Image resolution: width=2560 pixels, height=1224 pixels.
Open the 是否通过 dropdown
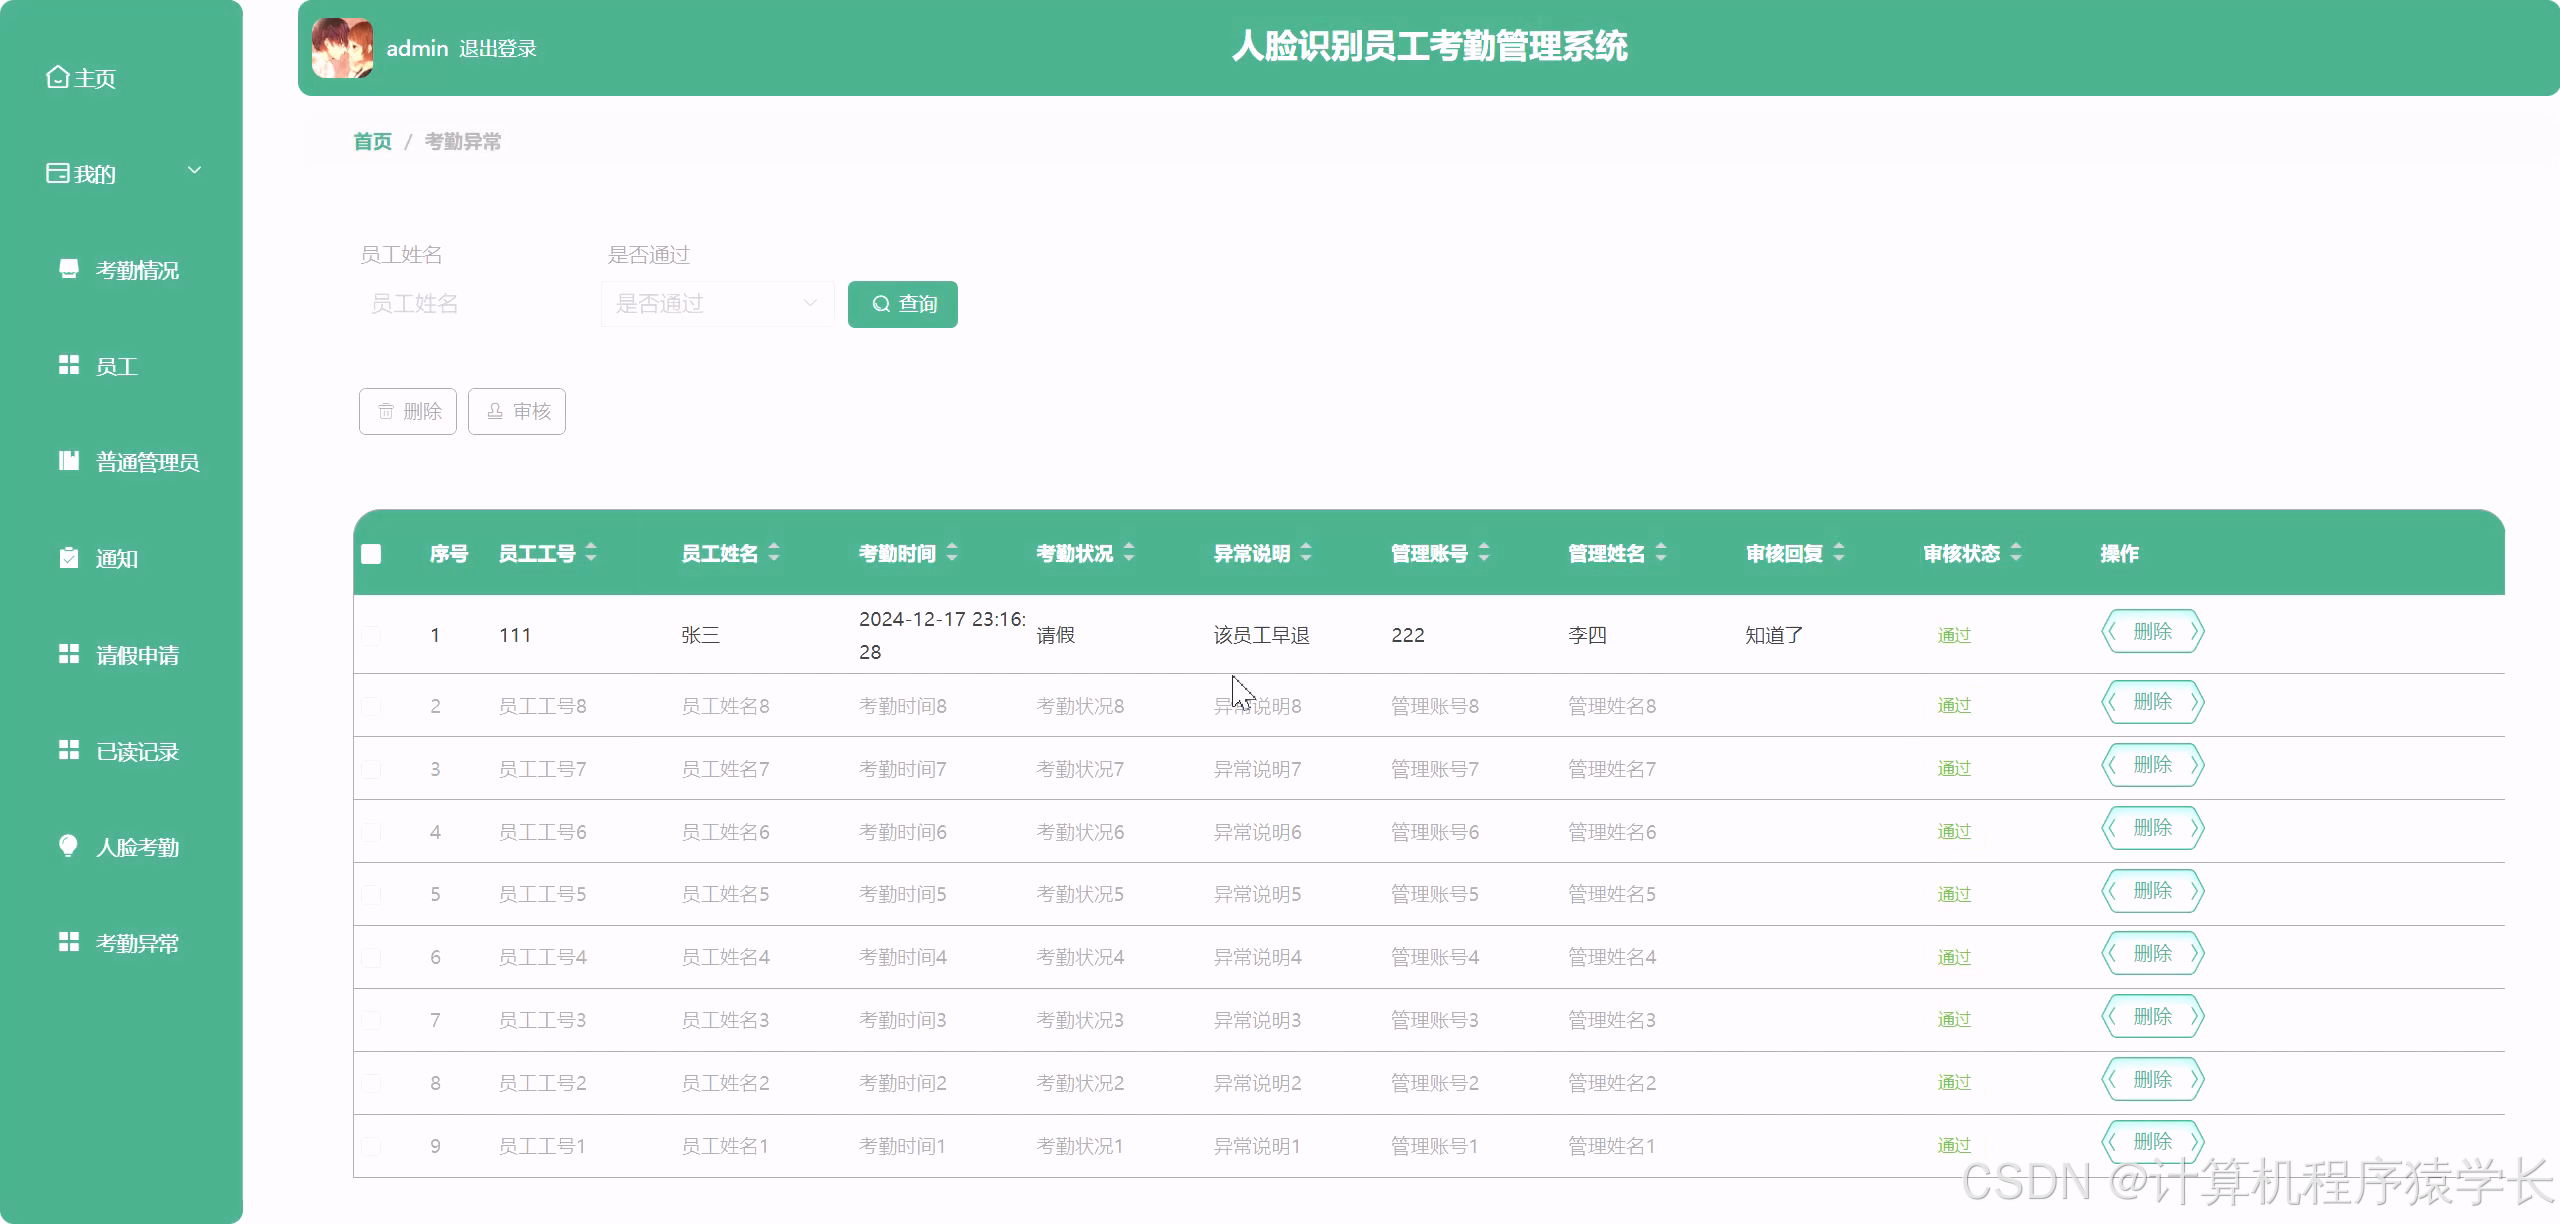click(716, 303)
